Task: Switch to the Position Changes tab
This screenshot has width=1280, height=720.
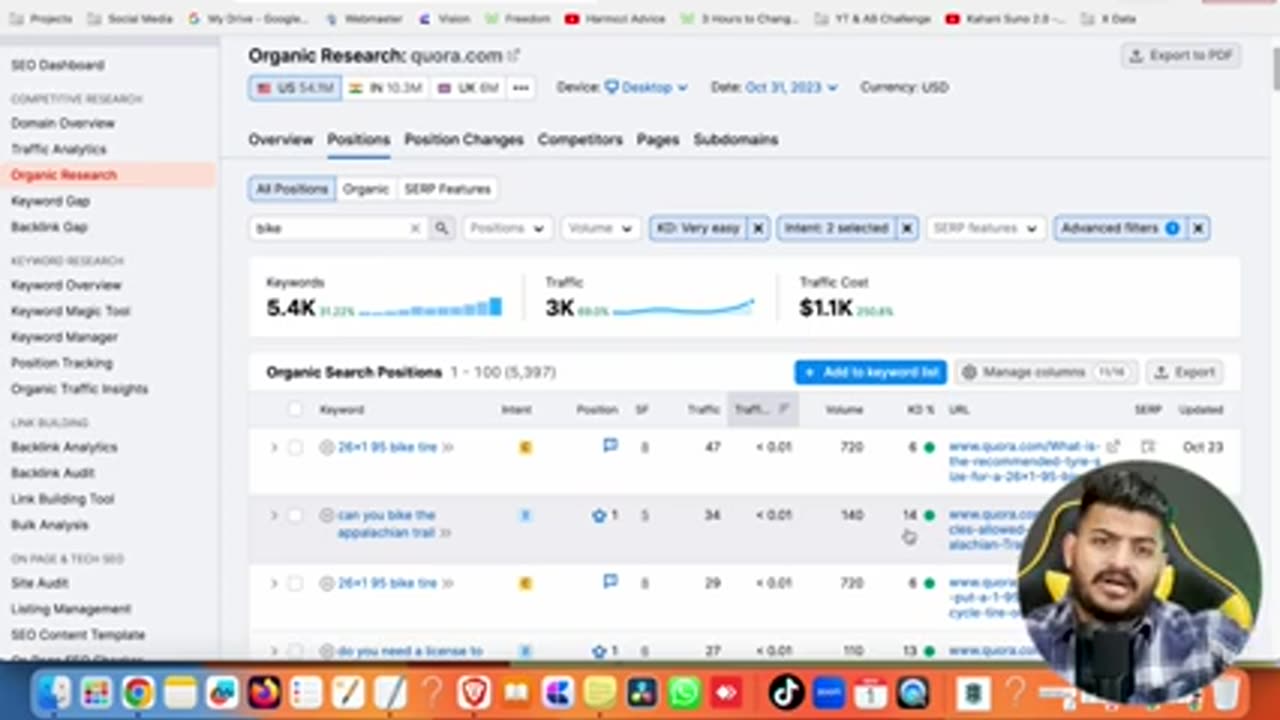Action: tap(463, 139)
